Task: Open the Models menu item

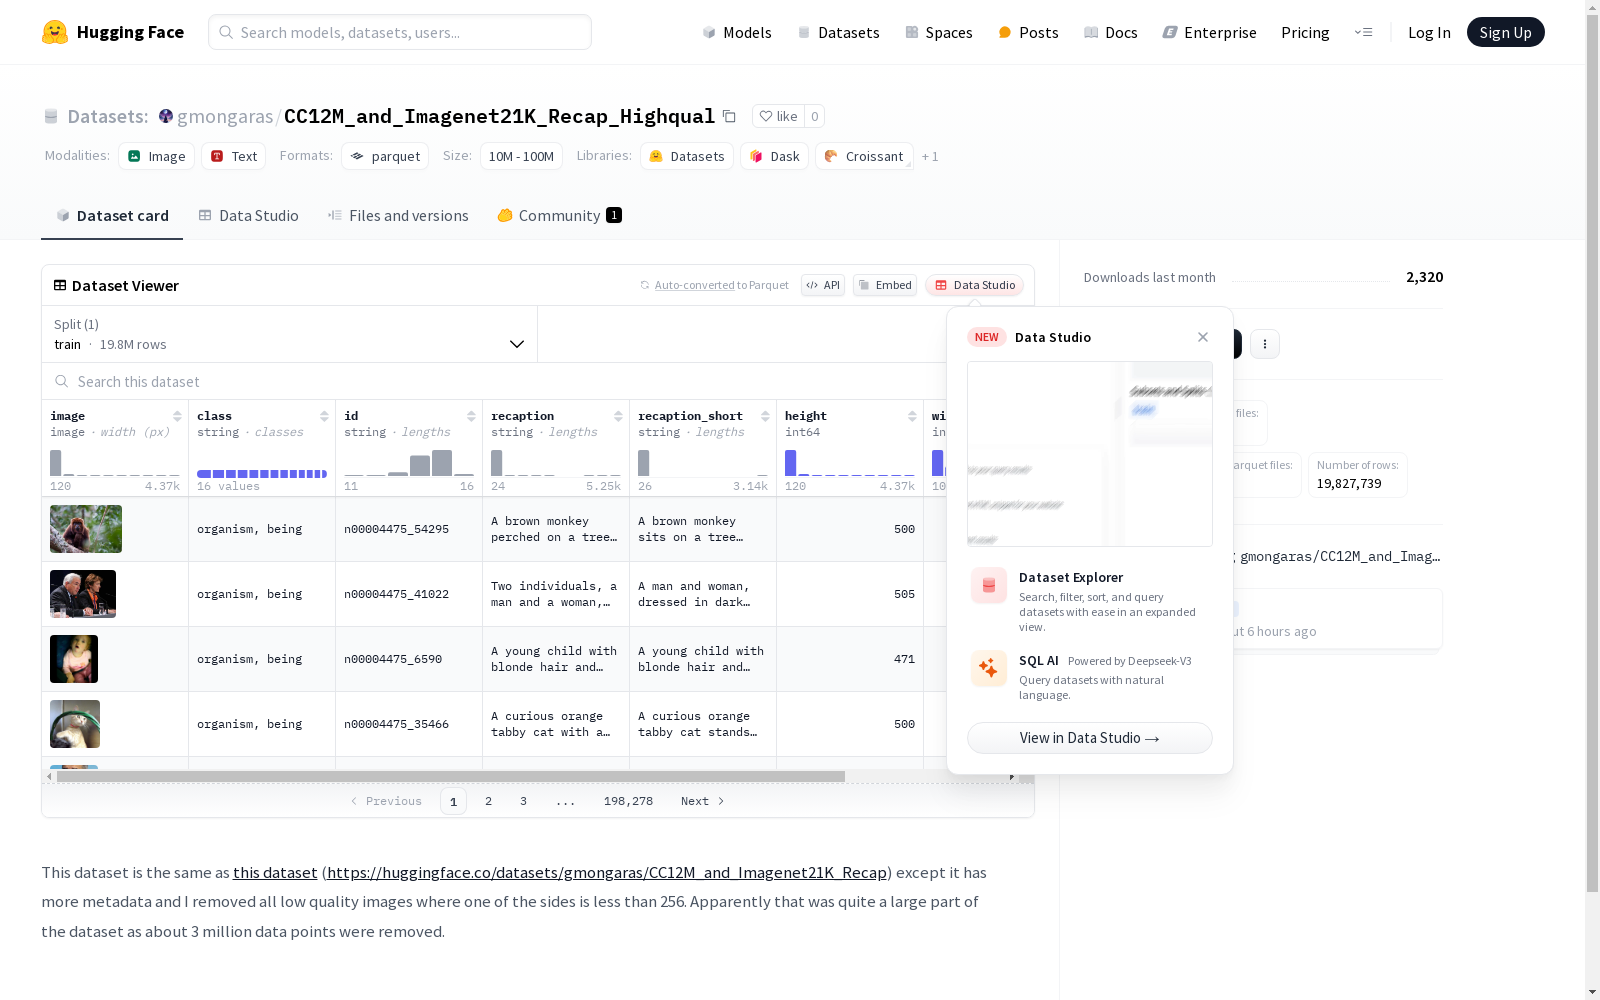Action: click(x=737, y=32)
